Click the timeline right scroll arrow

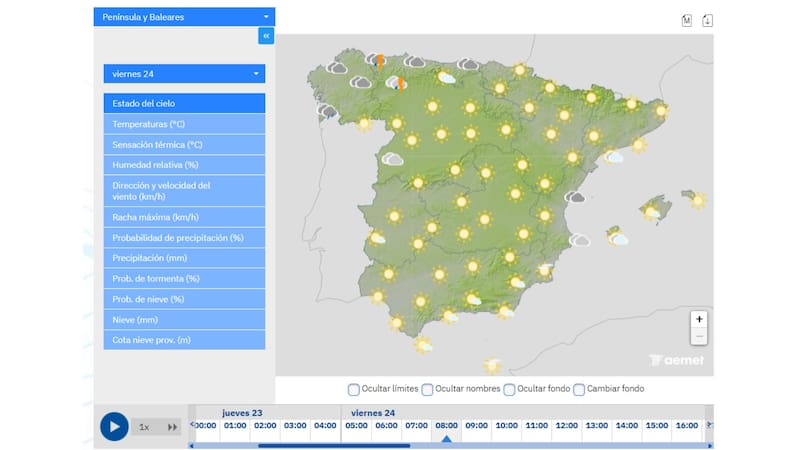pyautogui.click(x=710, y=445)
